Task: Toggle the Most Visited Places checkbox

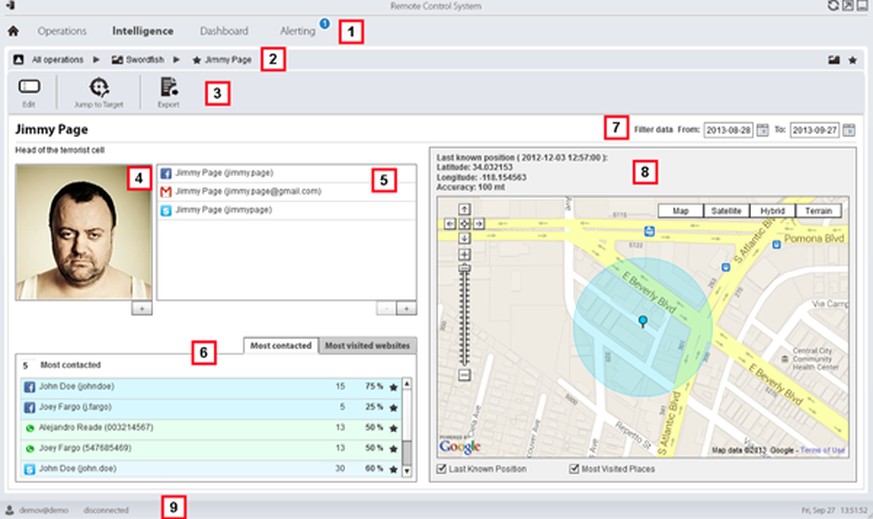Action: click(574, 468)
